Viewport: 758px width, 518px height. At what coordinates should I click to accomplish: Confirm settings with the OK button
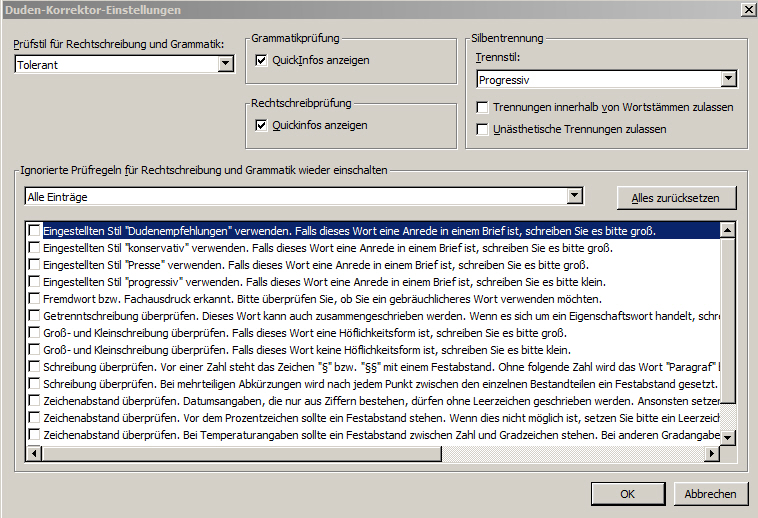627,494
